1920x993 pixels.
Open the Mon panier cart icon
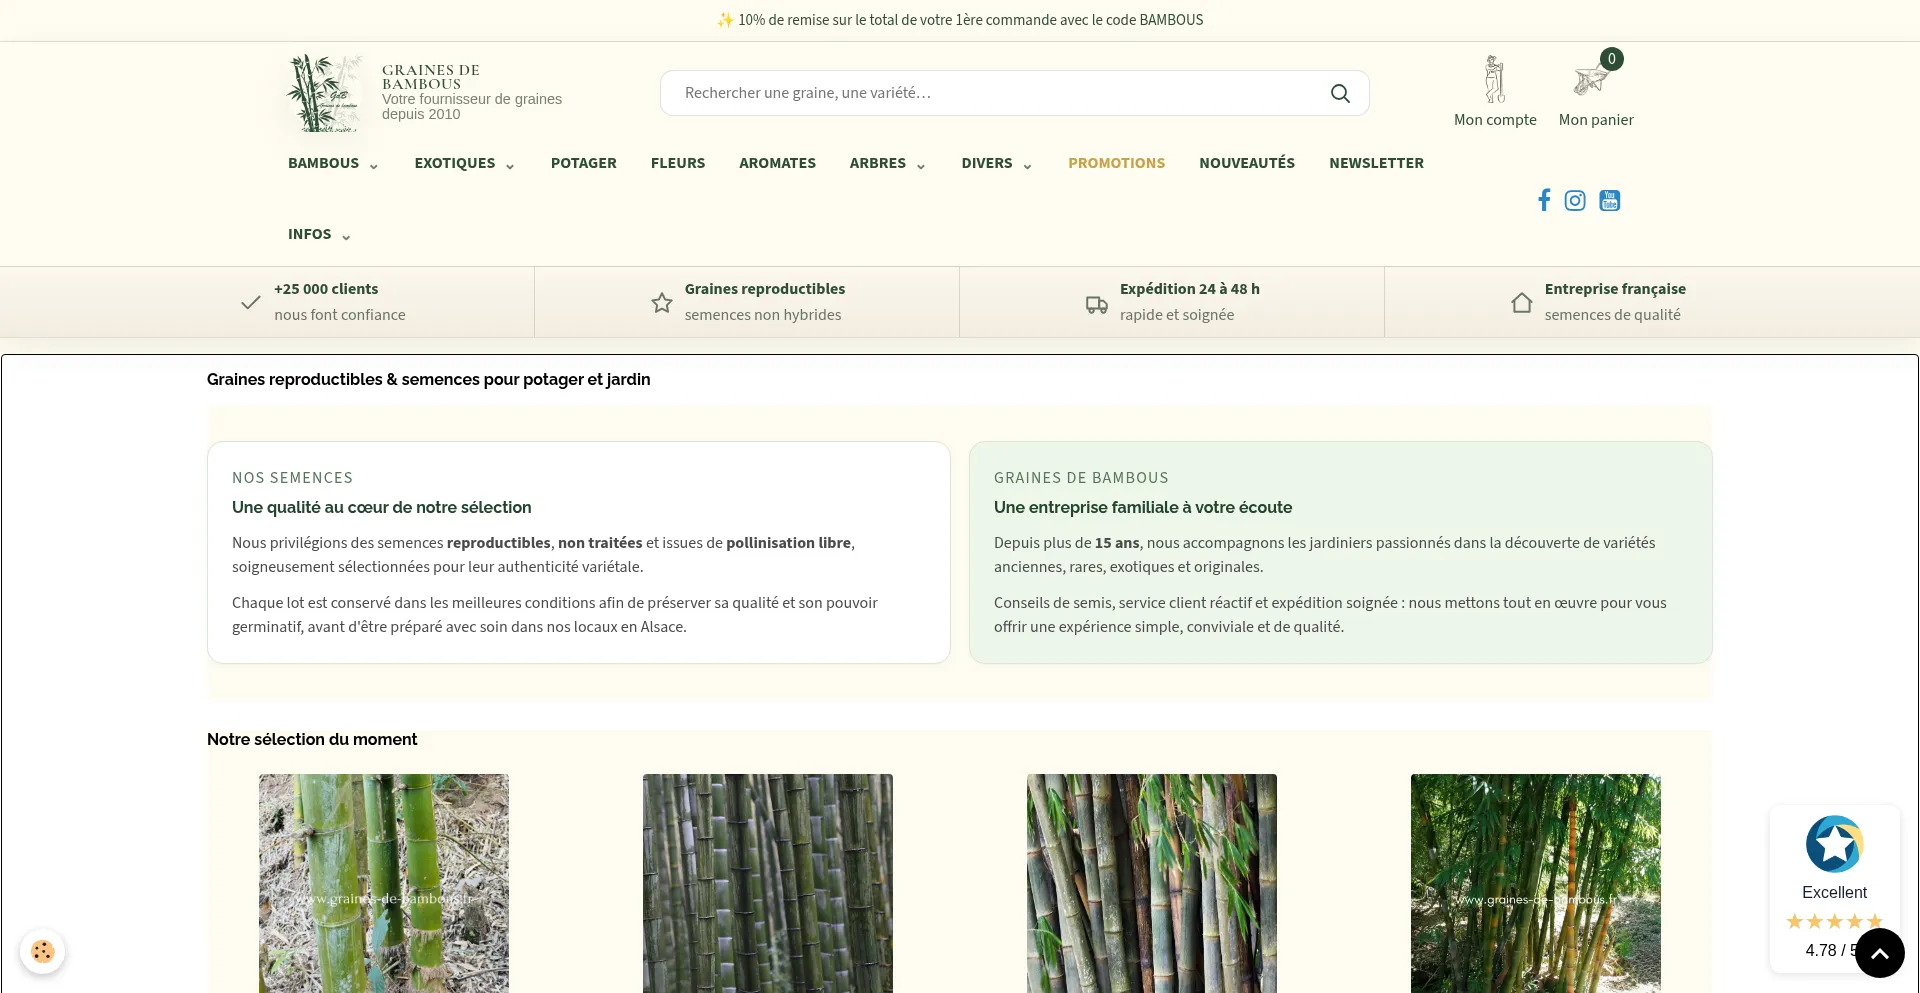click(1589, 79)
